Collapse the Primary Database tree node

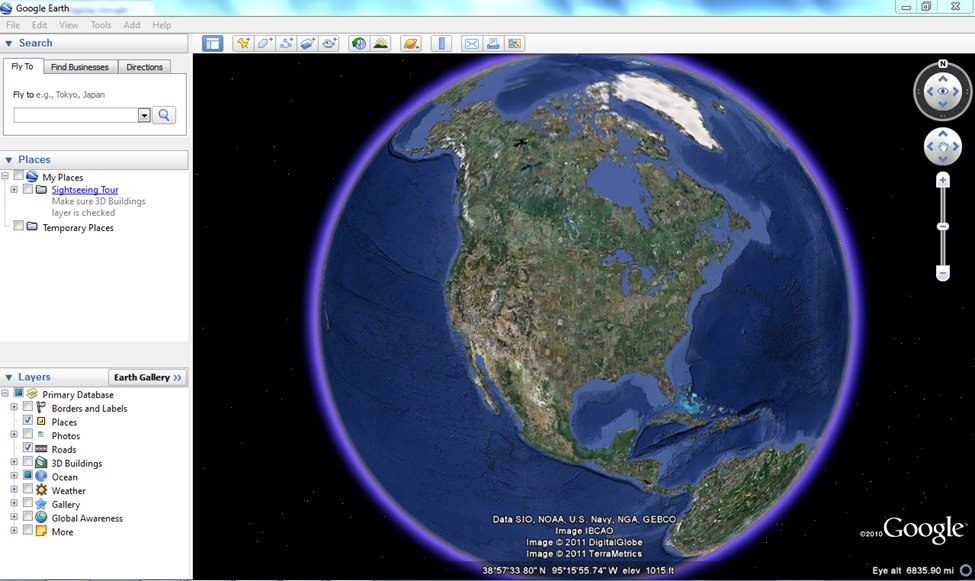tap(5, 394)
